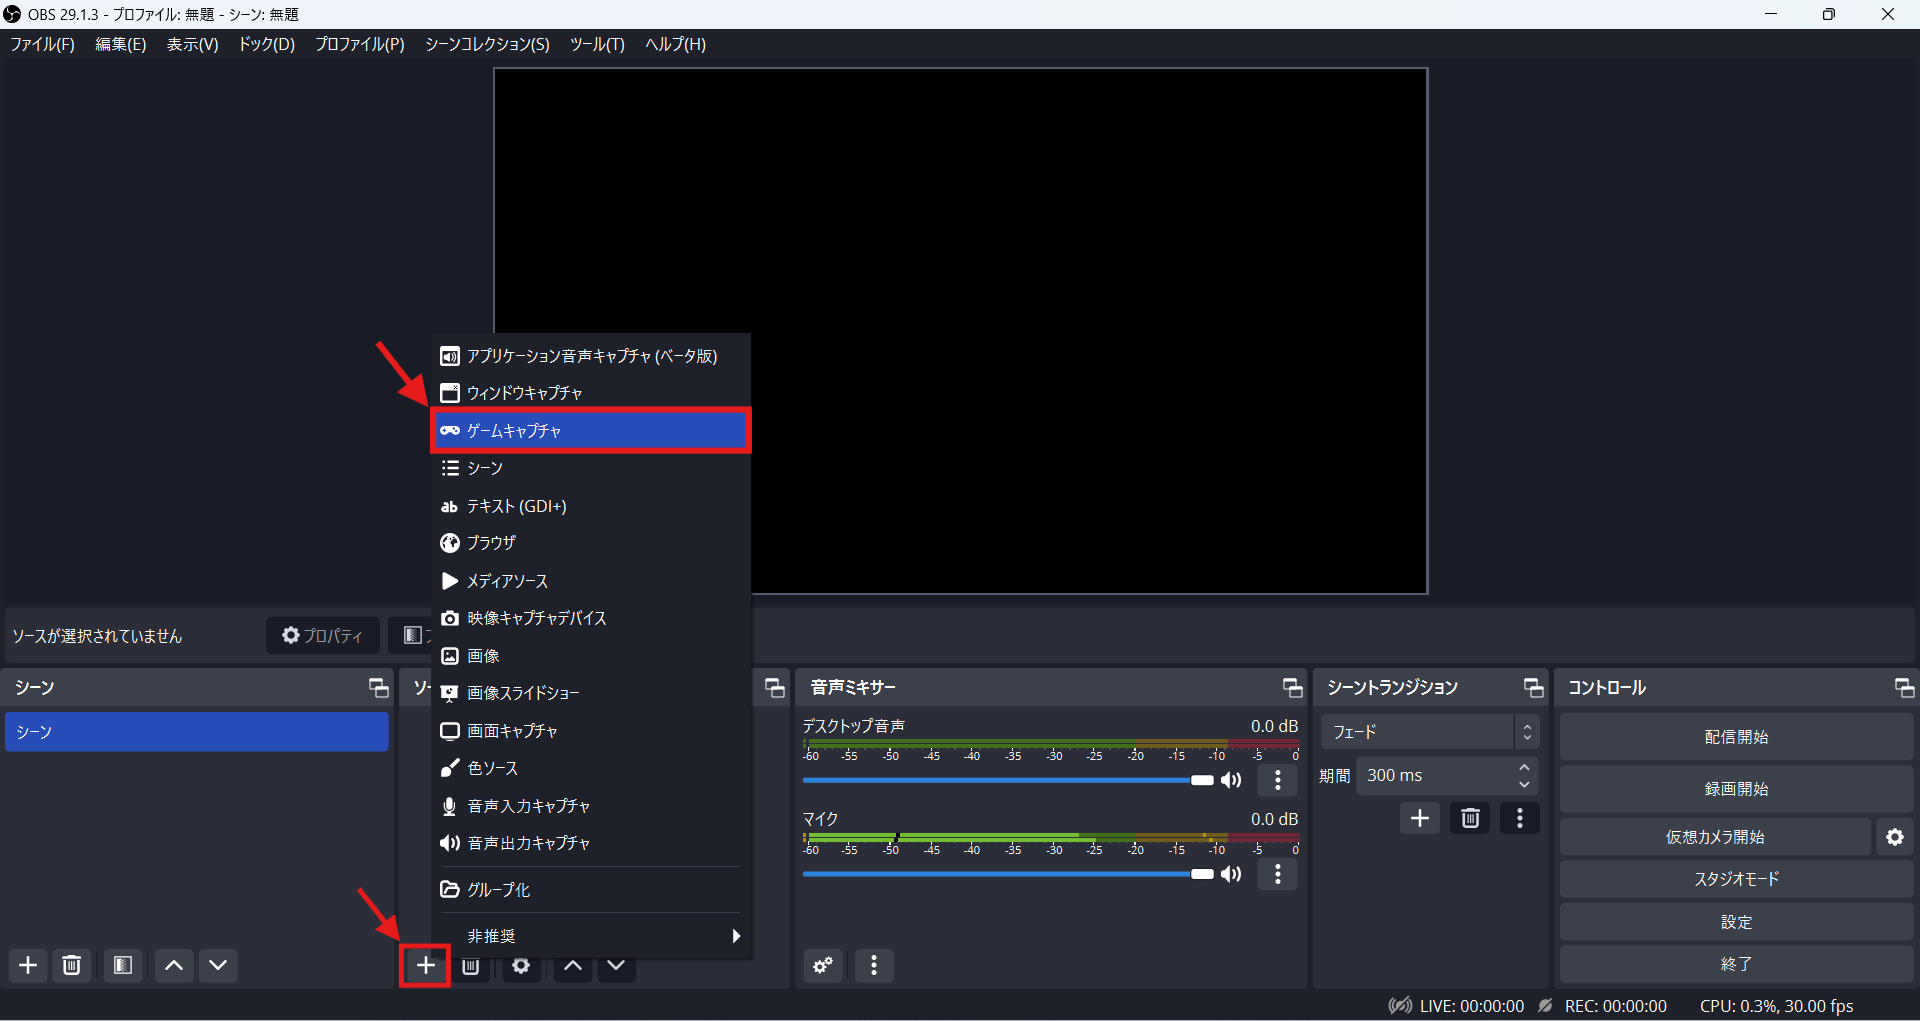Choose 画像スライドショー source
This screenshot has width=1920, height=1021.
591,692
